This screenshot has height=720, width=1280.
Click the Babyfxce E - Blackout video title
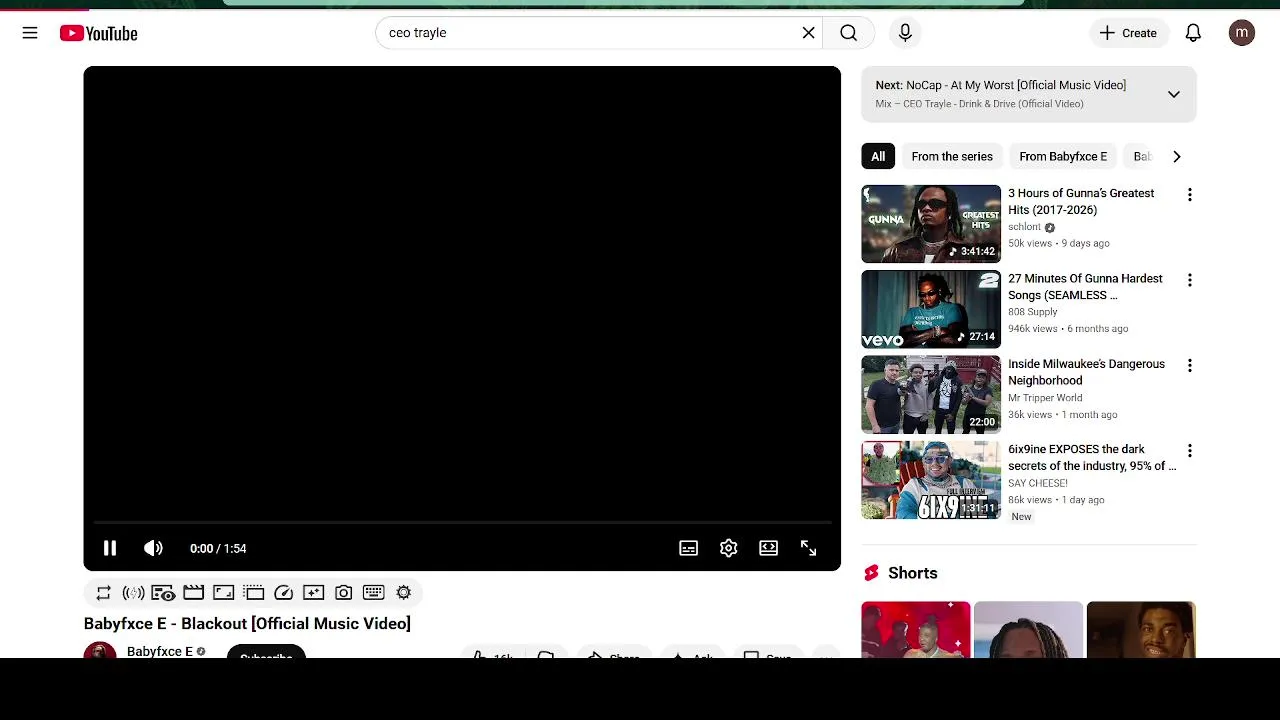click(x=247, y=623)
